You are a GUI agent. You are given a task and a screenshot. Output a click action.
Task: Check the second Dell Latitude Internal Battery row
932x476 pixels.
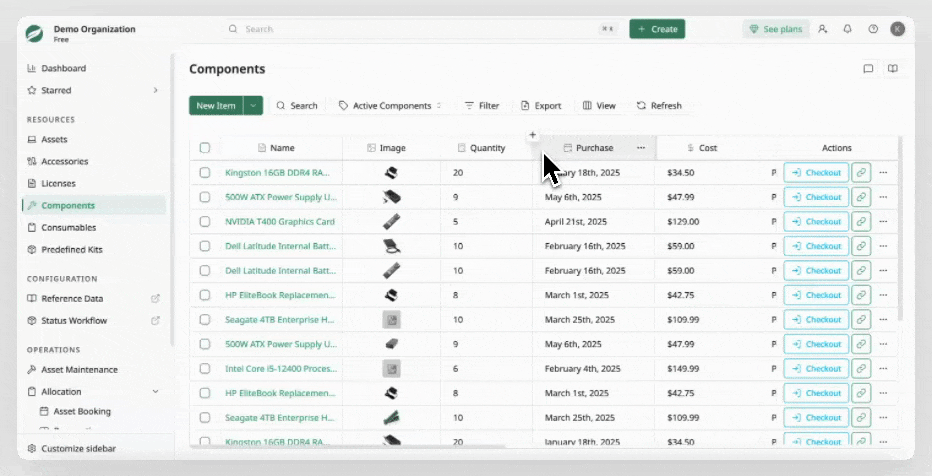click(205, 270)
